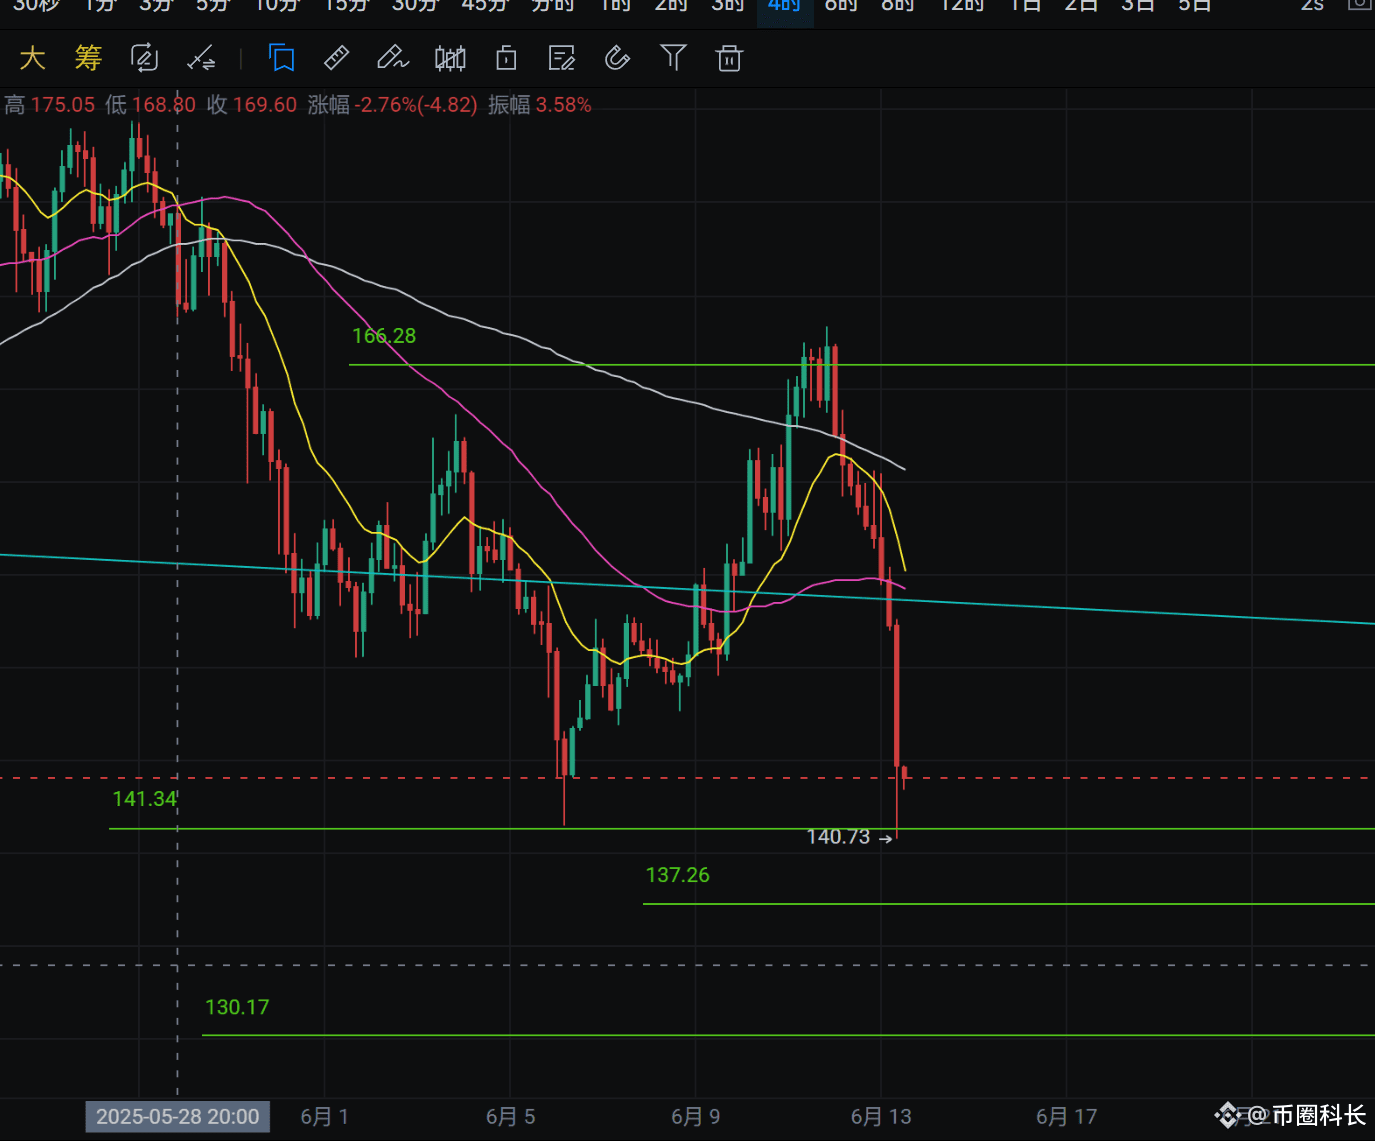Click the crosshair date label 2025-05-28 20:00
This screenshot has height=1141, width=1375.
point(177,1117)
